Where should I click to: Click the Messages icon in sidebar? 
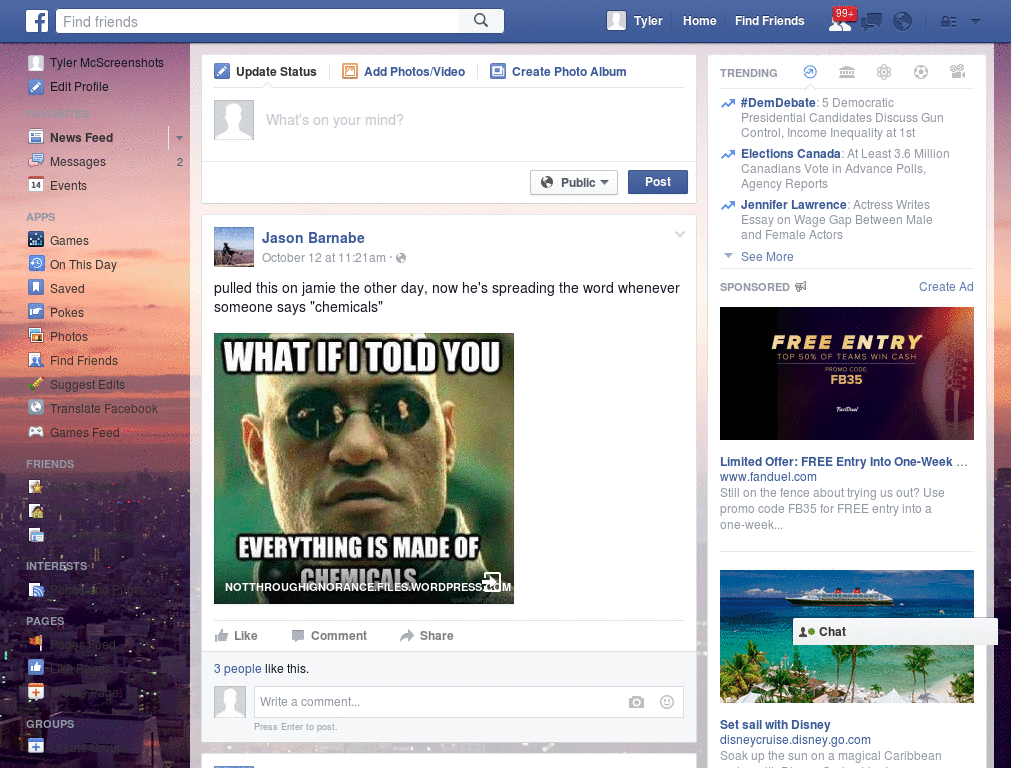pos(36,161)
